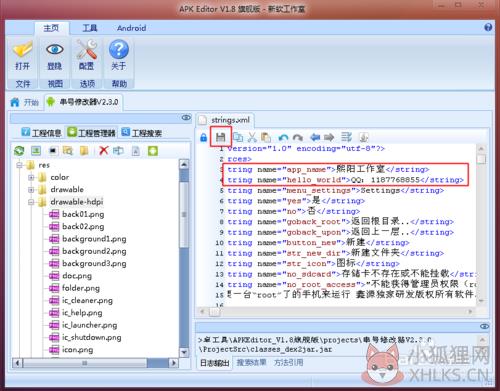The height and width of the screenshot is (391, 500).
Task: Expand the drawable folder node
Action: (31, 190)
